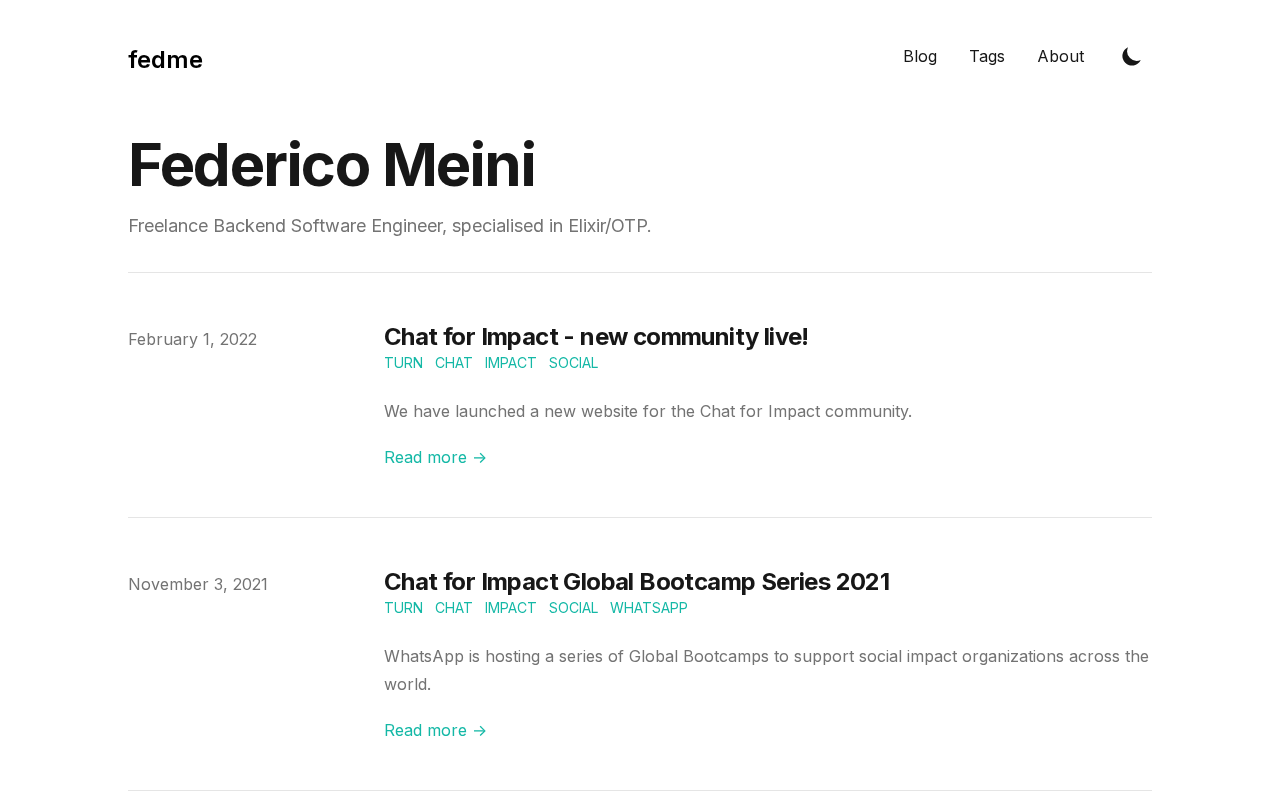Click the February 1, 2022 post date
The image size is (1280, 800).
(x=192, y=339)
